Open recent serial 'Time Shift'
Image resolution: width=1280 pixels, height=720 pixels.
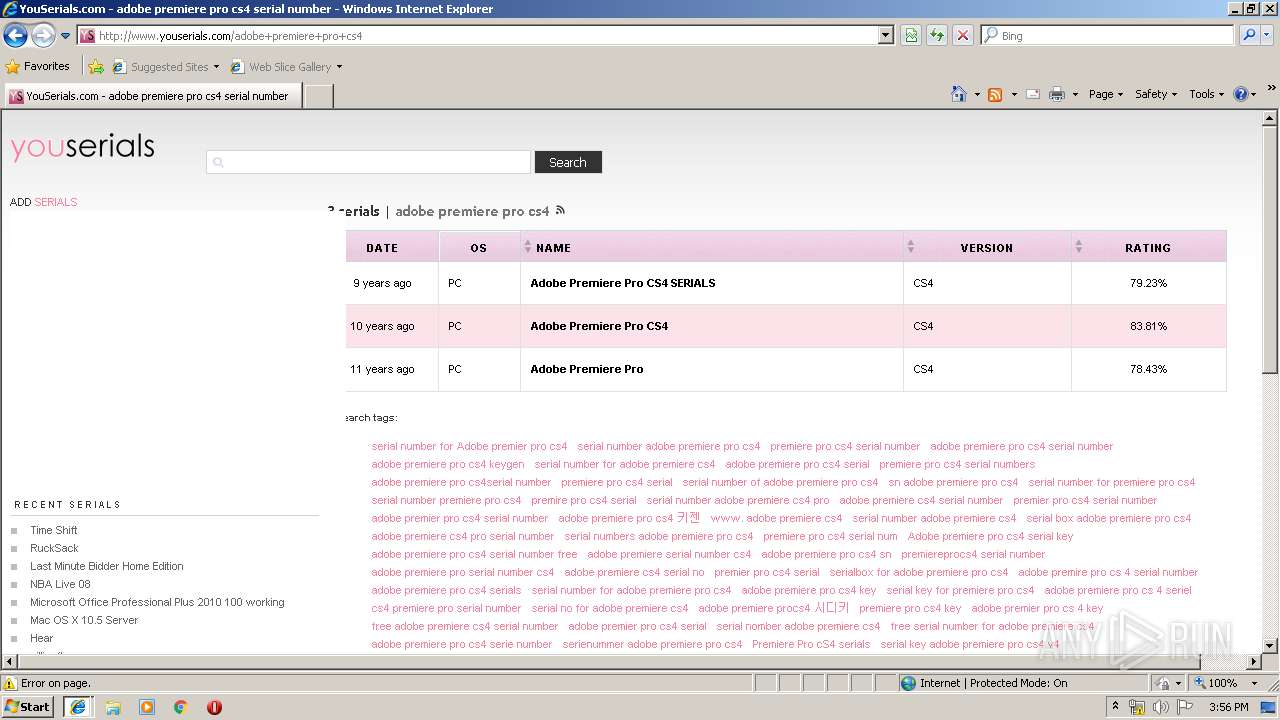point(54,530)
